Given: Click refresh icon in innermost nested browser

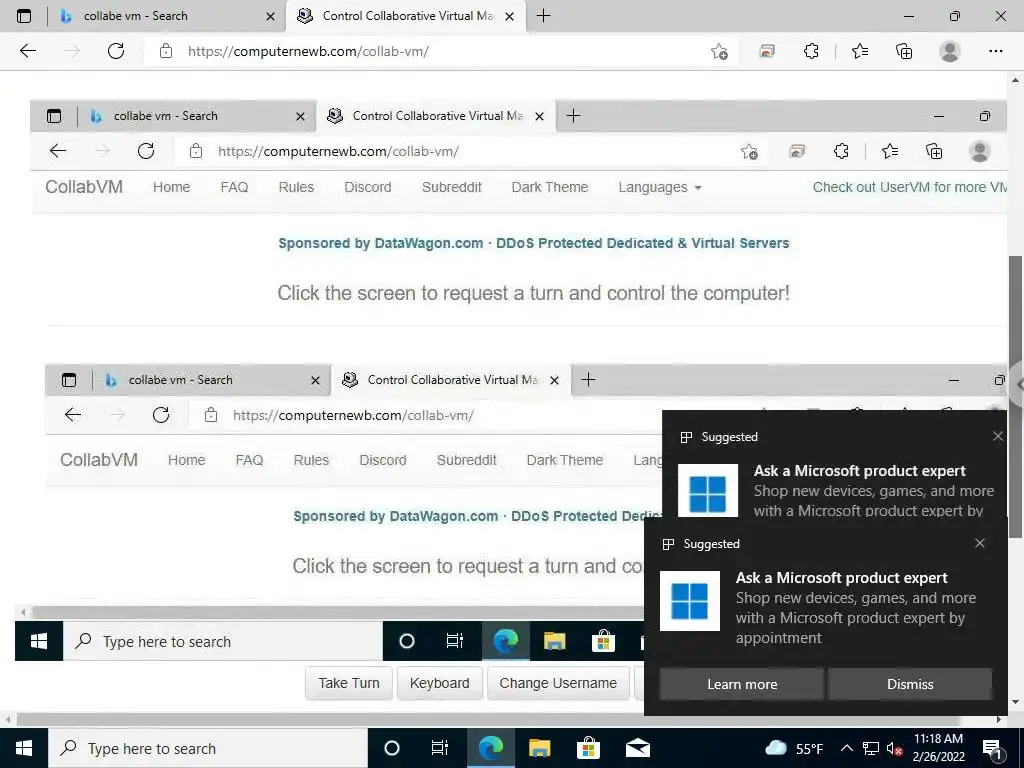Looking at the screenshot, I should pos(161,415).
